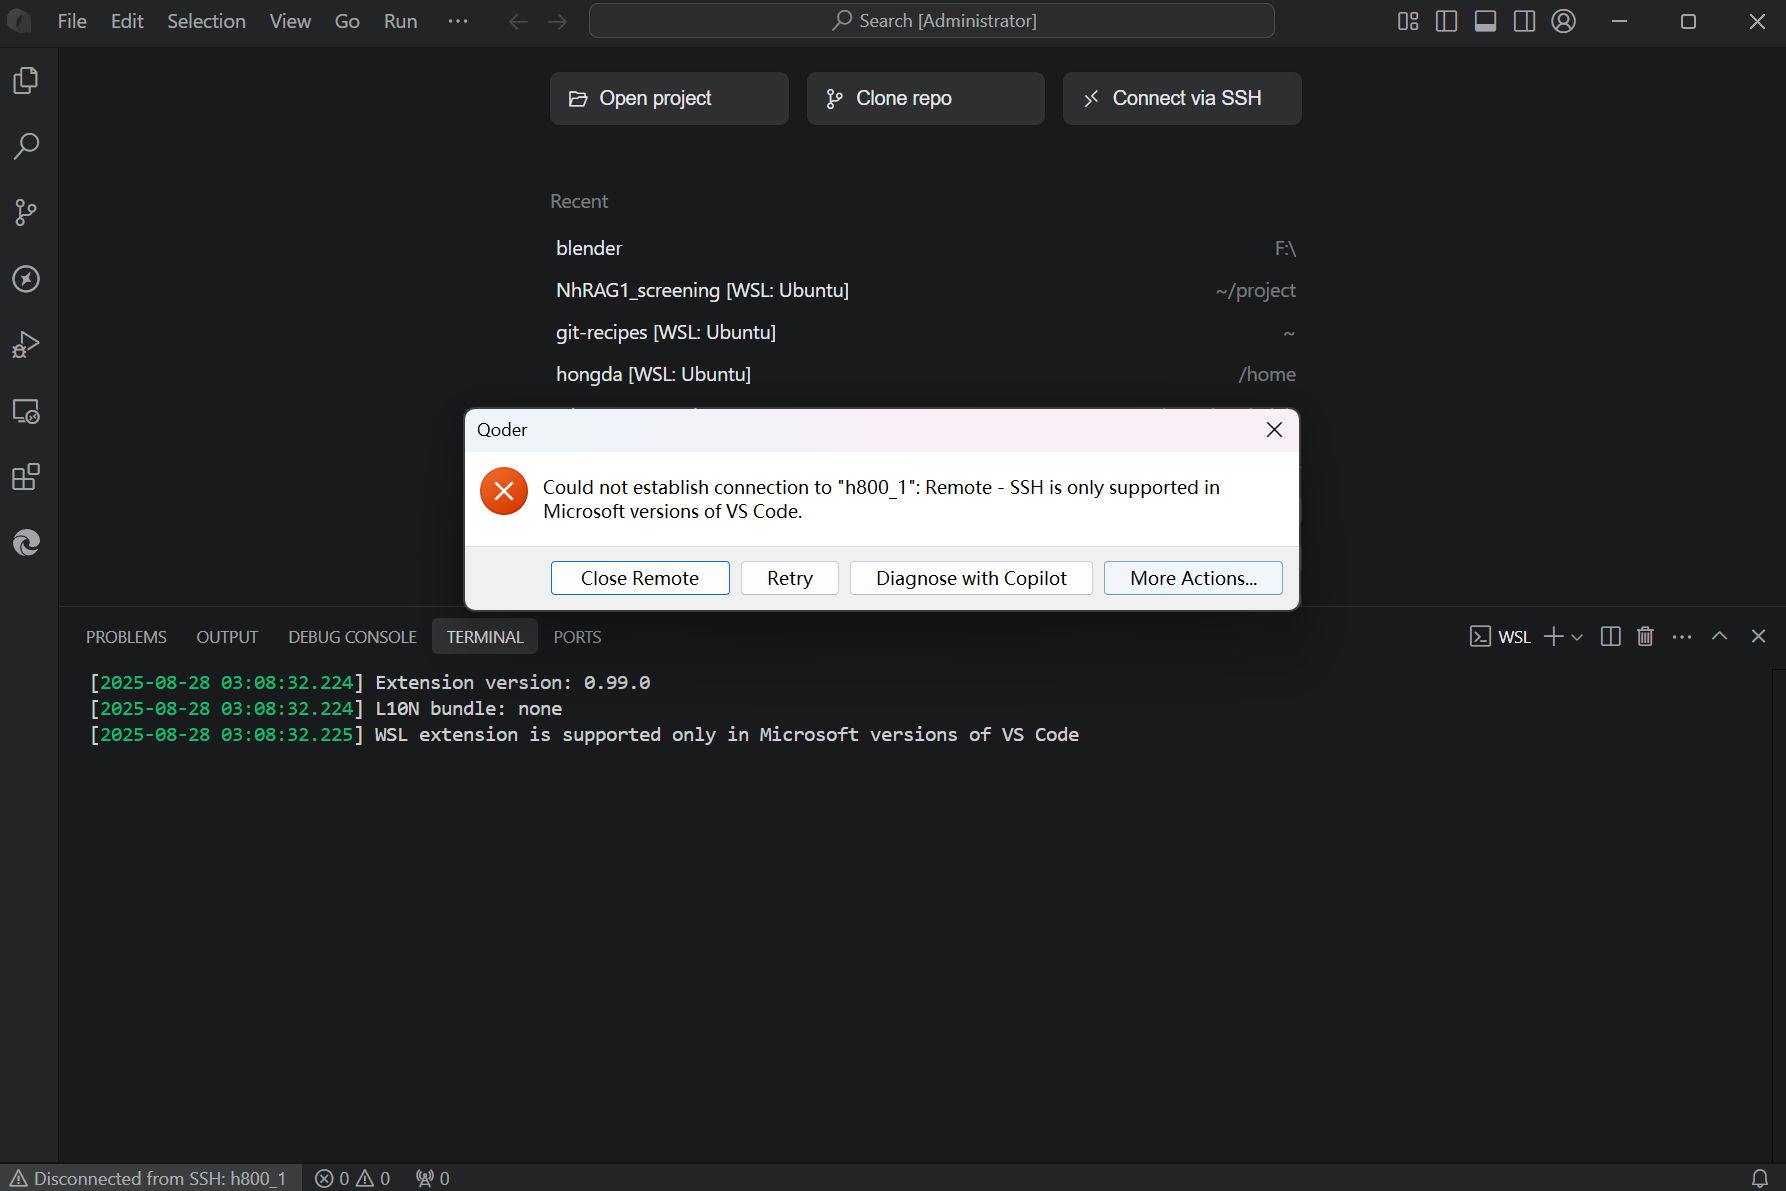Open the notifications bell in status bar

1760,1178
